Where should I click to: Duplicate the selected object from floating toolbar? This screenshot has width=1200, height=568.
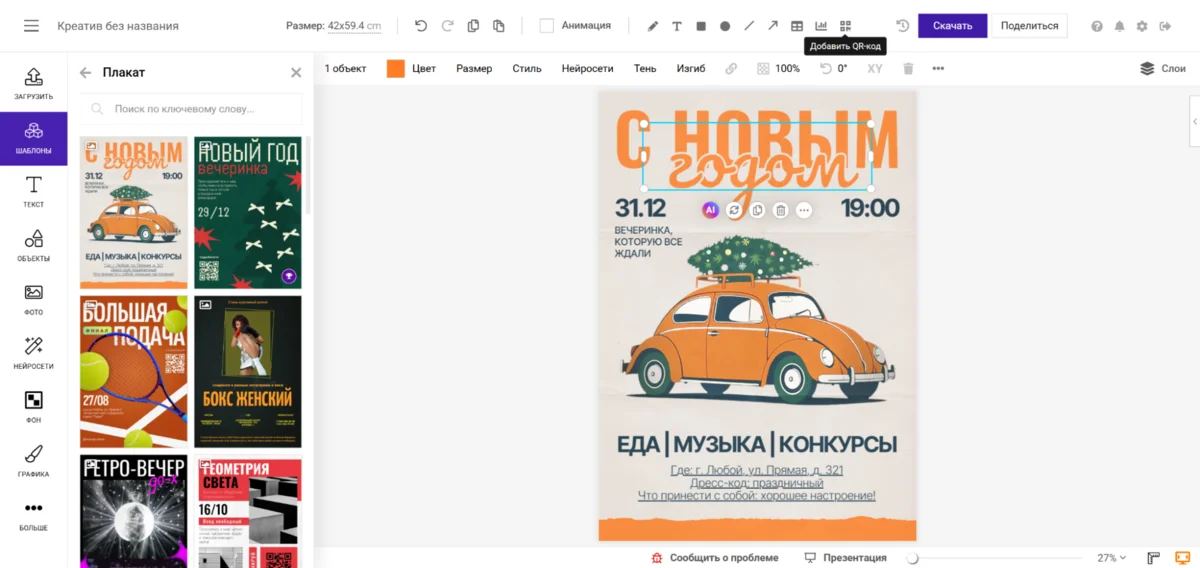[x=757, y=210]
